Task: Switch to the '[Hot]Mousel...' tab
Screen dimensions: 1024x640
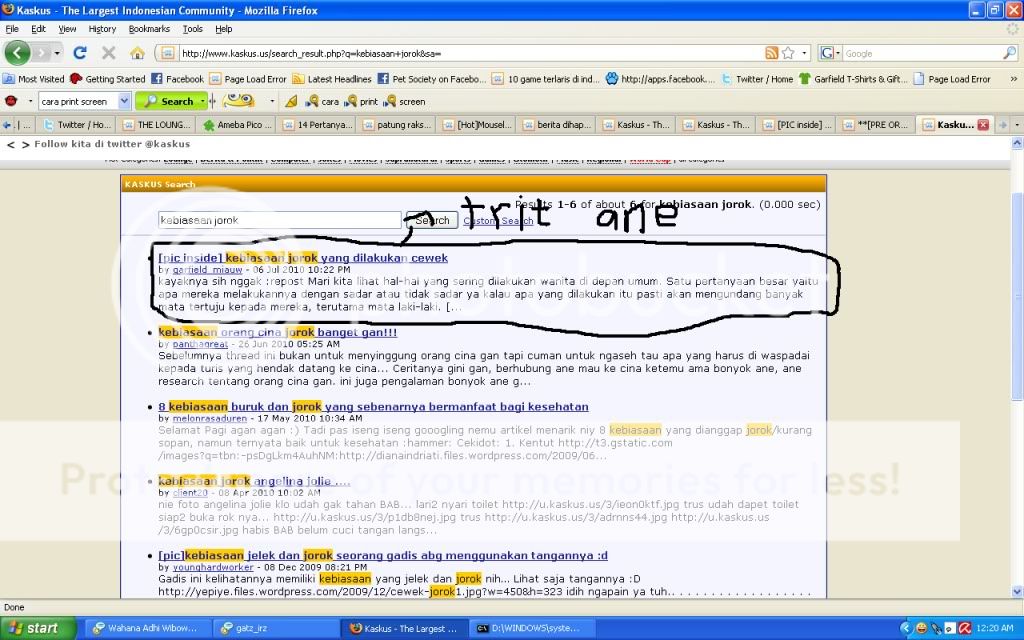Action: [x=477, y=125]
